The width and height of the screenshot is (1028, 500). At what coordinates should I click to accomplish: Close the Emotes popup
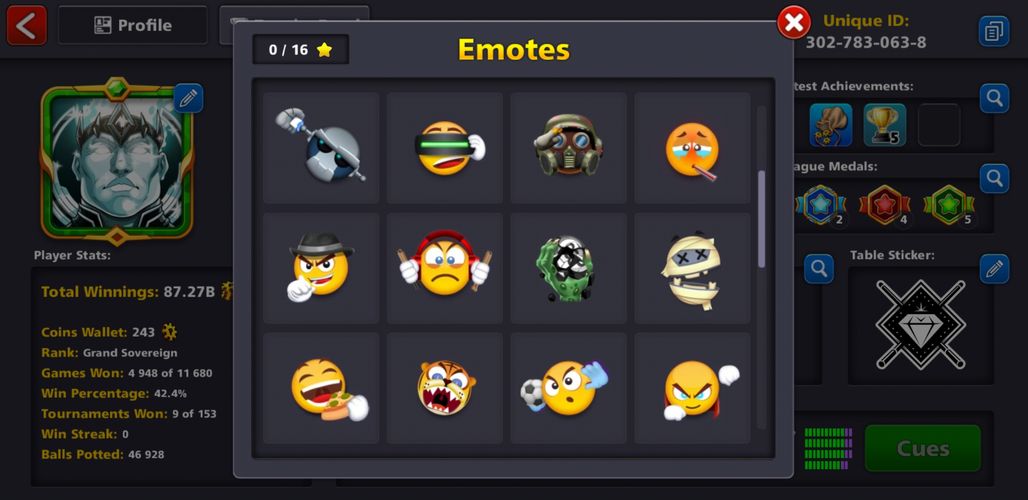794,23
